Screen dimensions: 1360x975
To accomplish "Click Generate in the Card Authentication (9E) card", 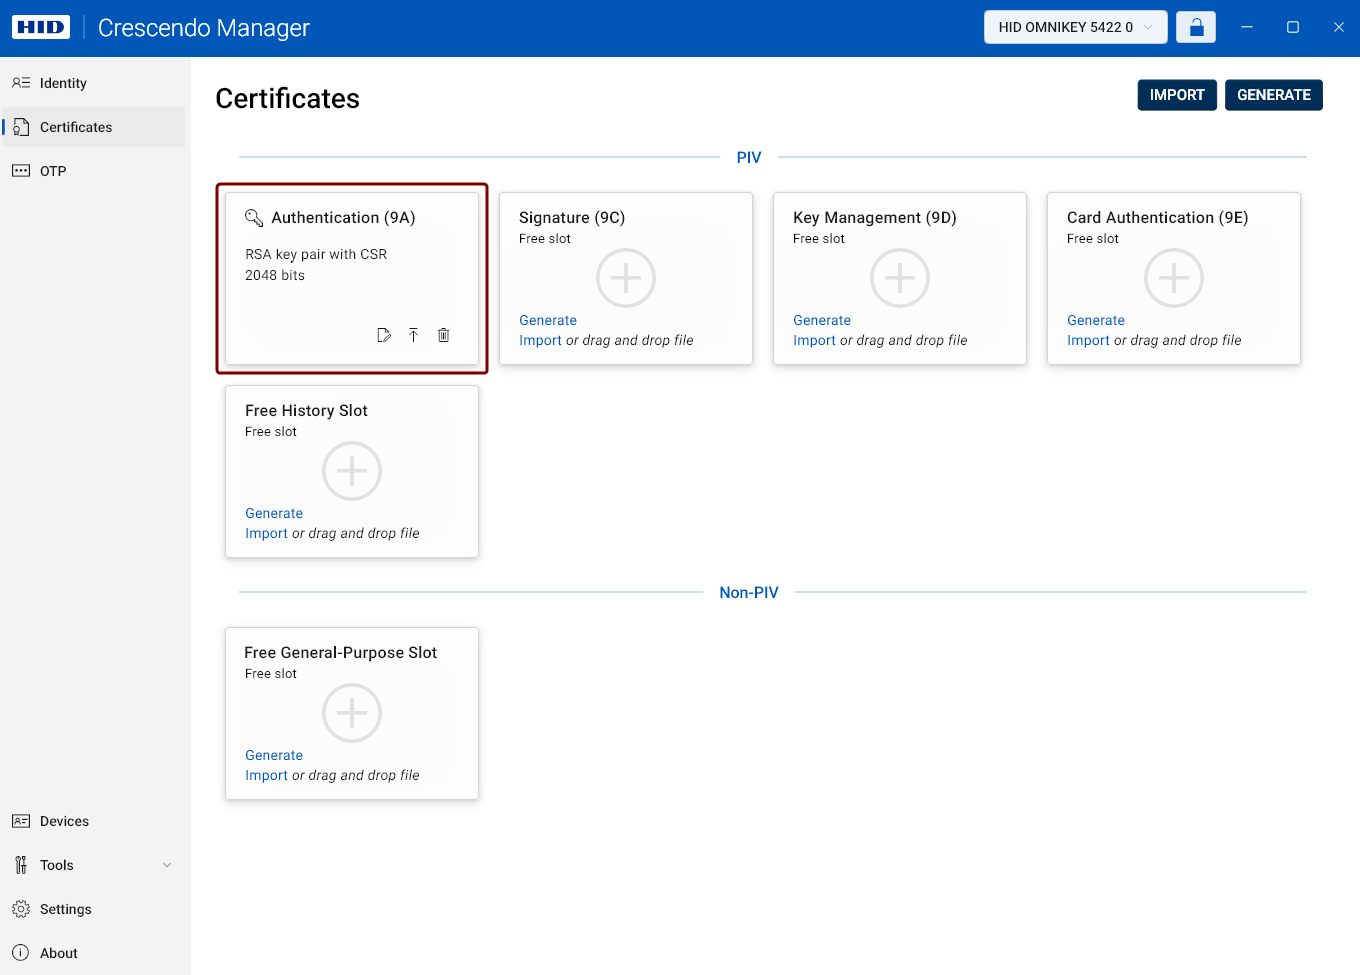I will pyautogui.click(x=1096, y=320).
